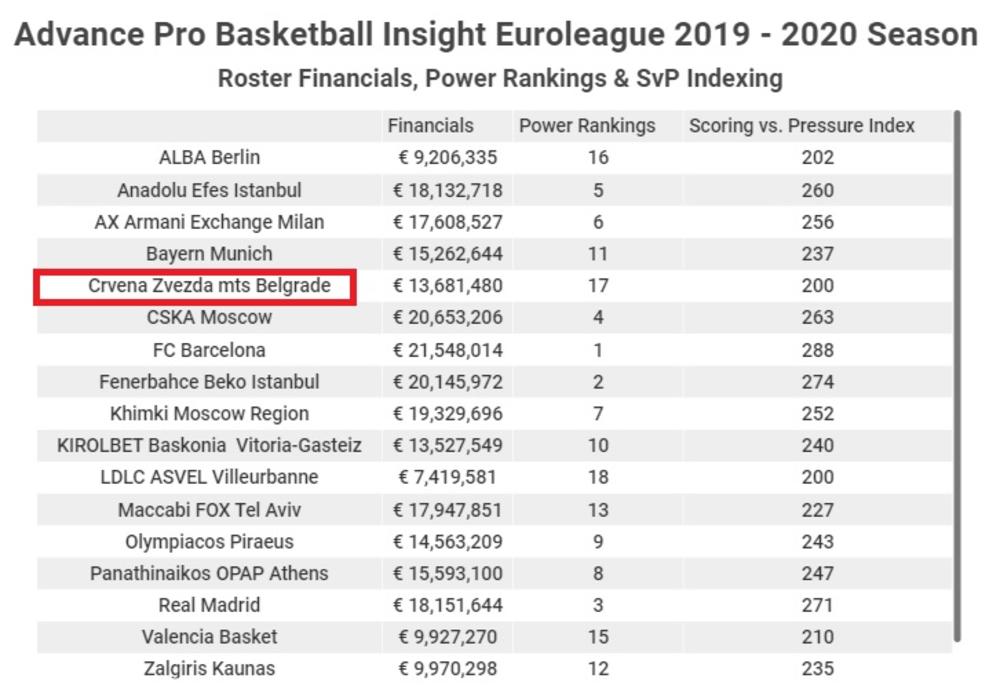
Task: Click the Khimki Moscow Region team name
Action: coord(209,414)
